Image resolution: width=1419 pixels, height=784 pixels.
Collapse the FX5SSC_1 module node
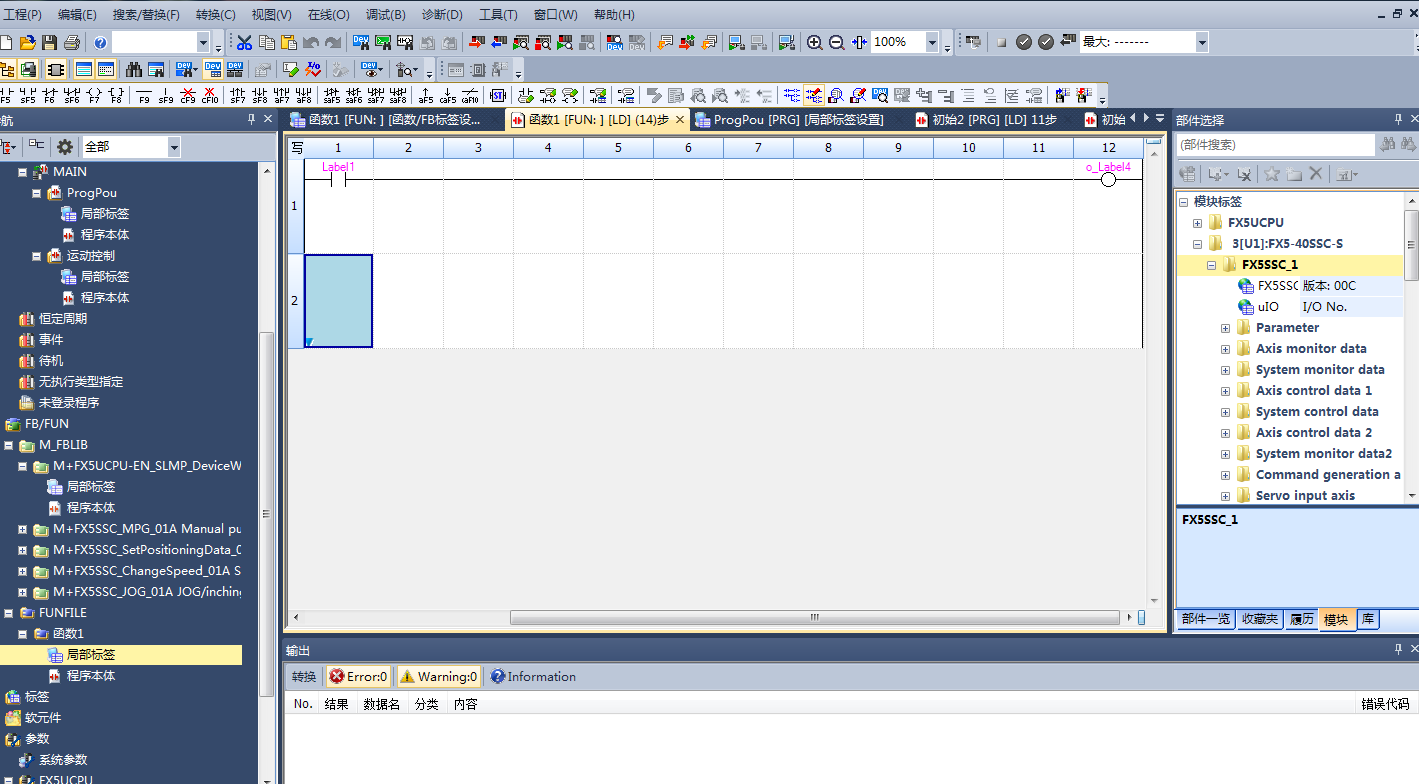coord(1211,265)
